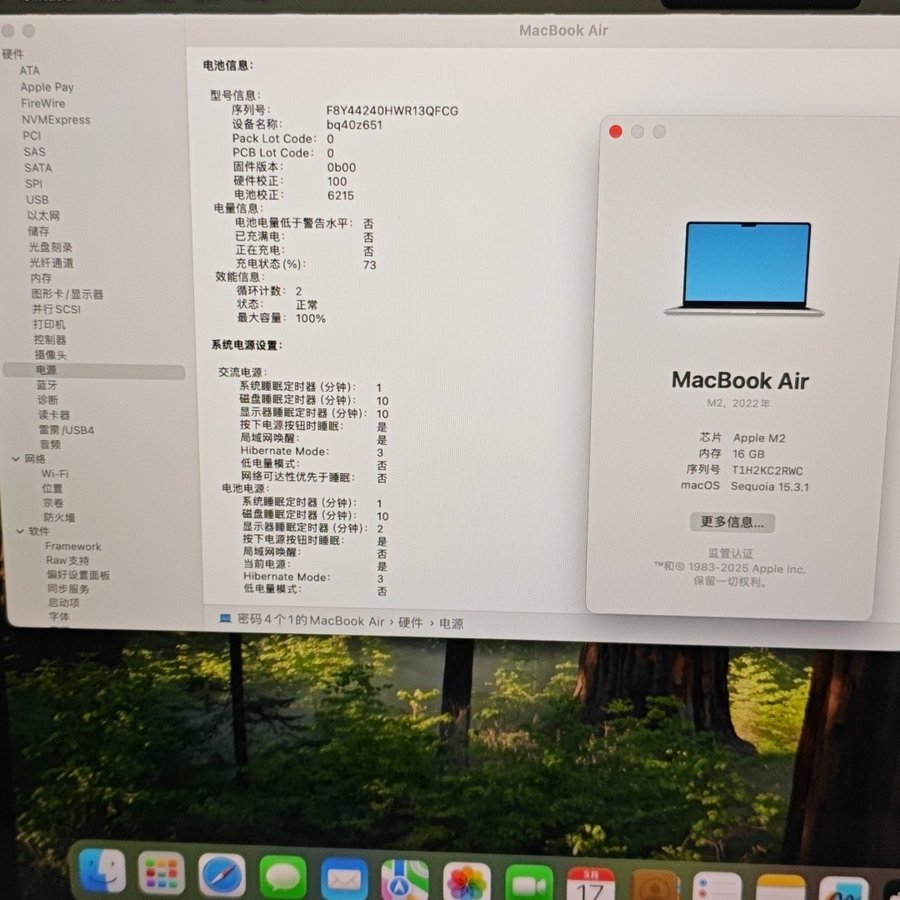900x900 pixels.
Task: Open Reminders from the Dock
Action: tap(717, 886)
